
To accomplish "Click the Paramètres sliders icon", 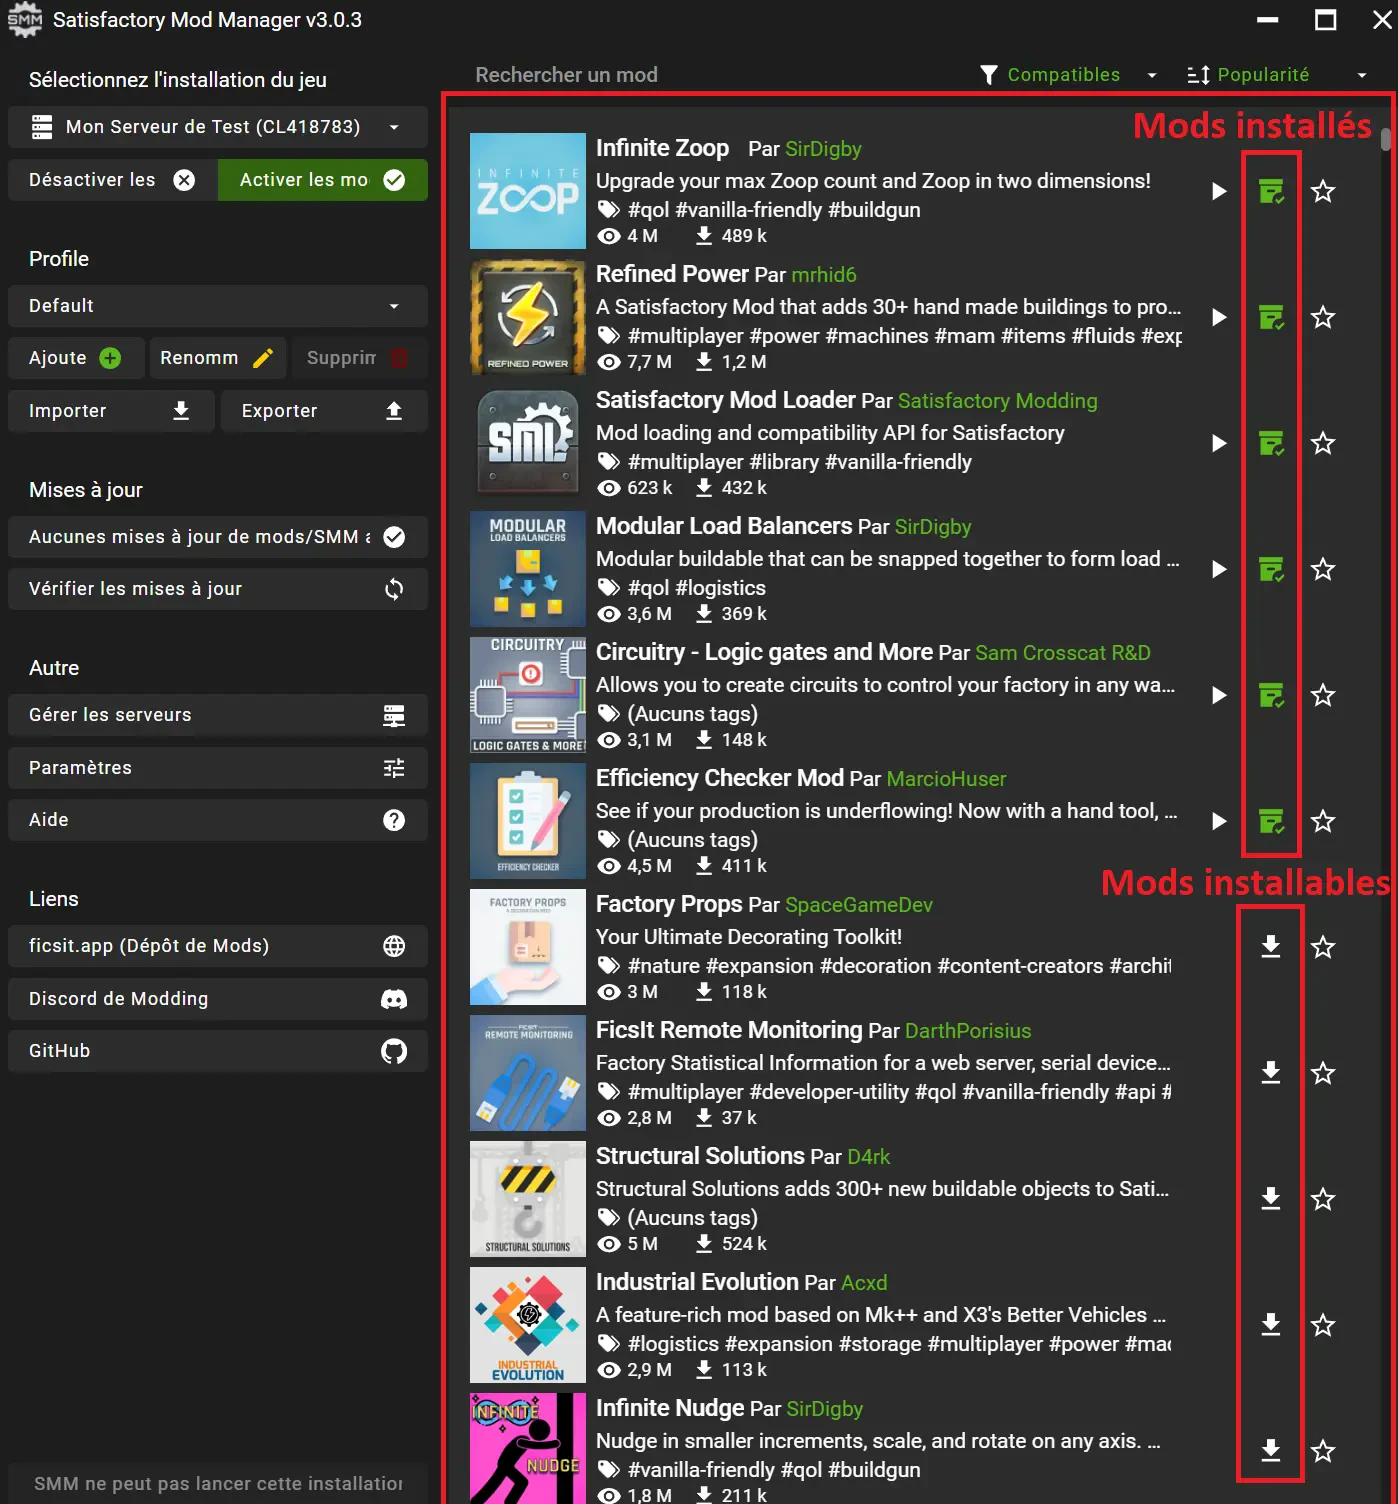I will click(393, 767).
